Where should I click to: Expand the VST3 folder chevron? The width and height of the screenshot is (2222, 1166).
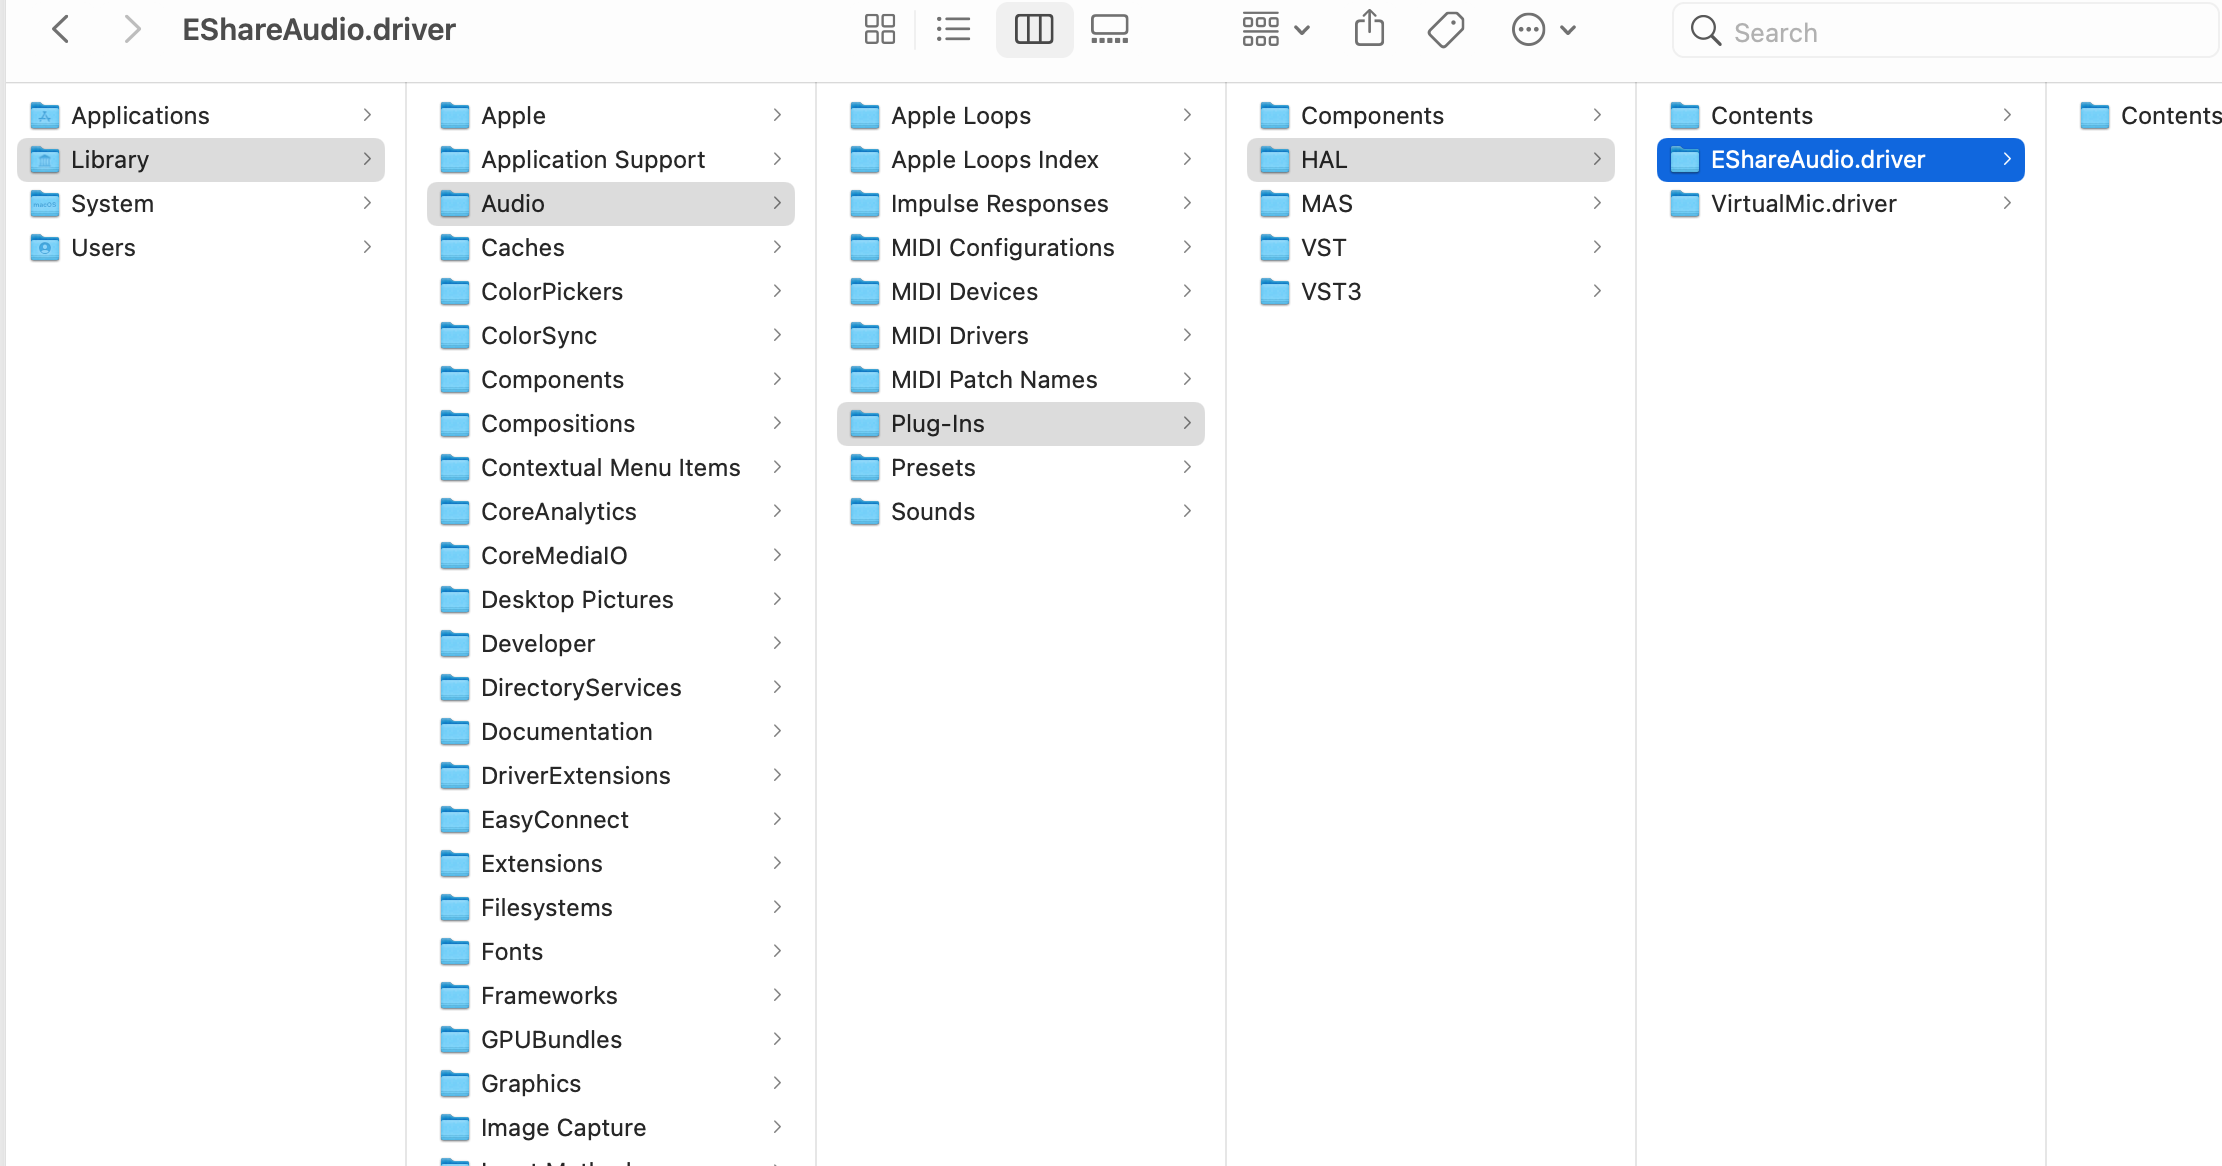click(x=1597, y=291)
